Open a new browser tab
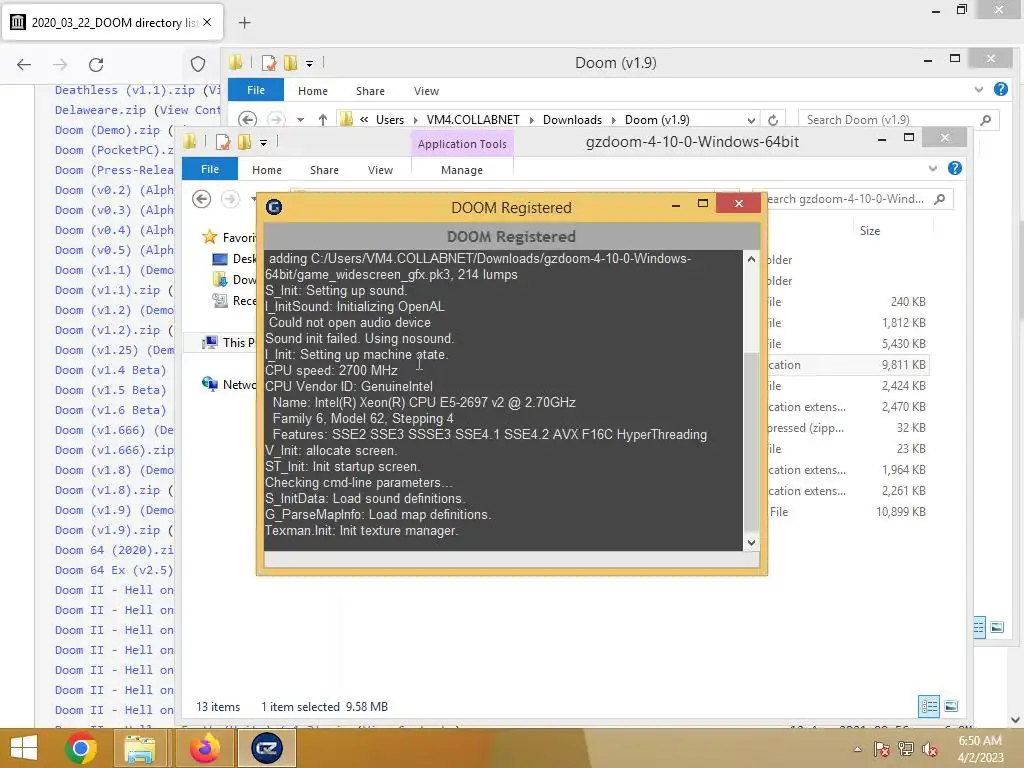1024x768 pixels. coord(244,22)
